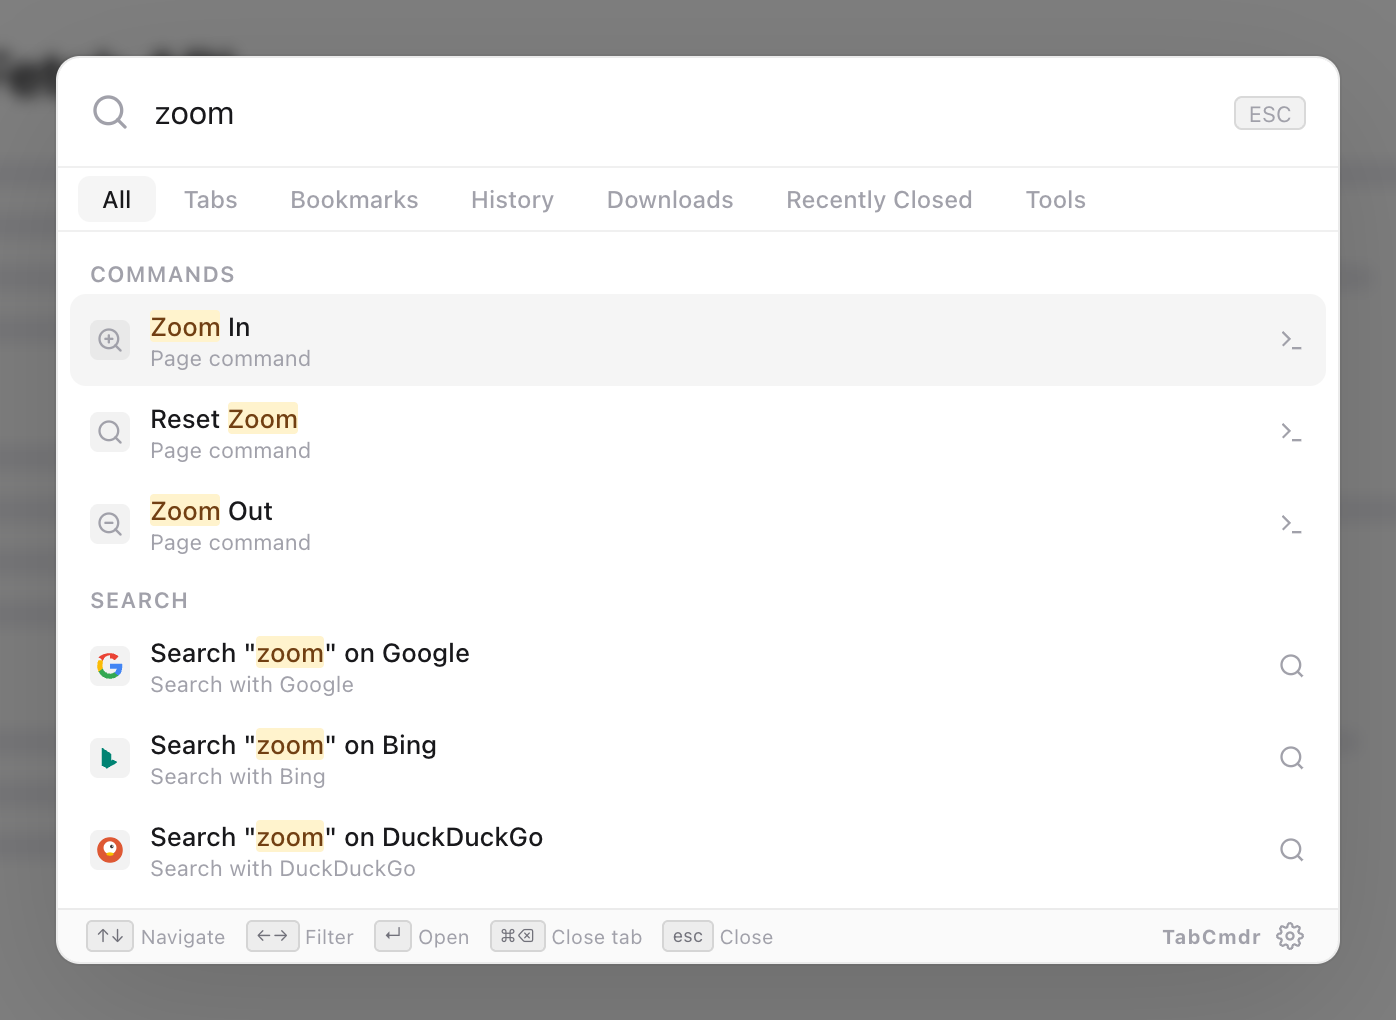
Task: Select the All tab
Action: [117, 200]
